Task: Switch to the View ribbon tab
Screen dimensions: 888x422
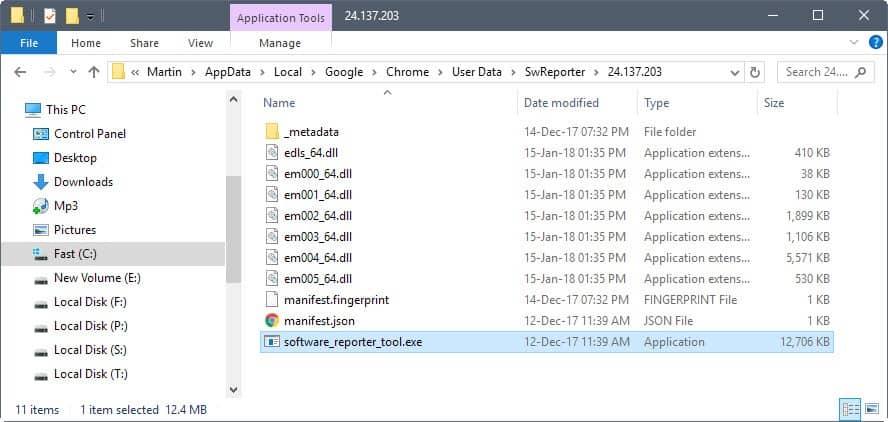Action: [x=200, y=42]
